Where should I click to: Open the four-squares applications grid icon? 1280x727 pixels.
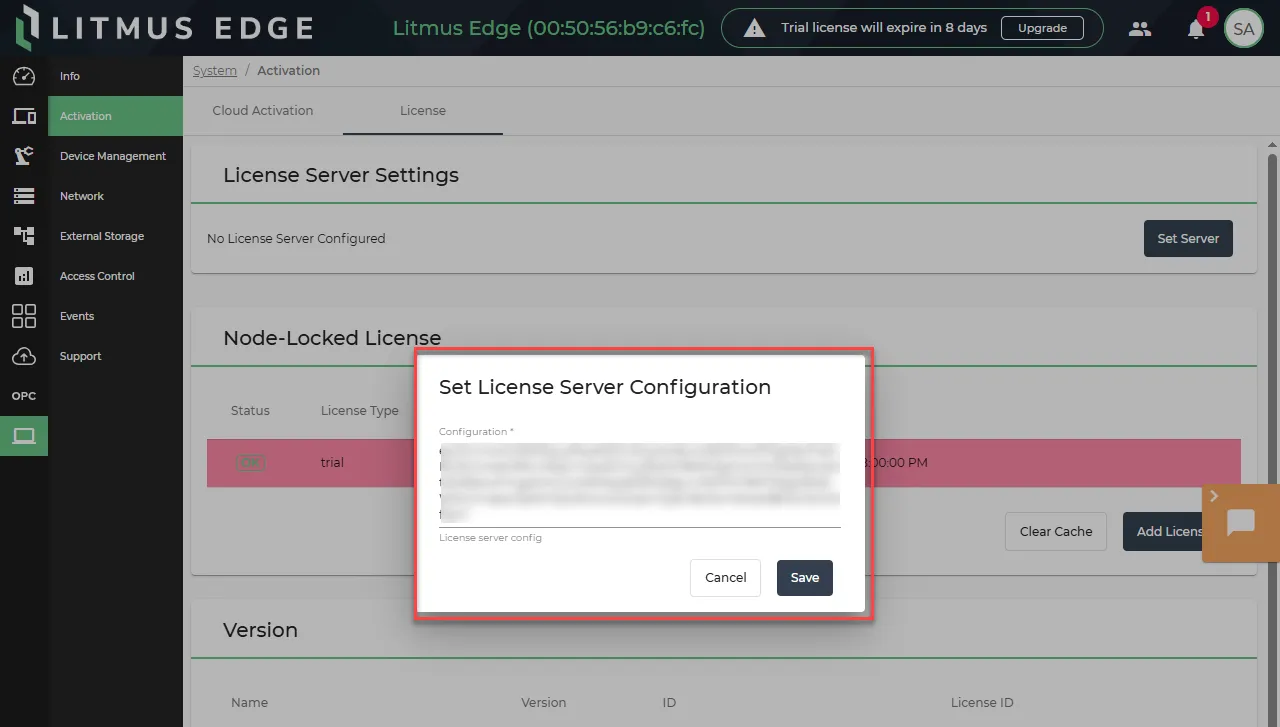click(24, 316)
